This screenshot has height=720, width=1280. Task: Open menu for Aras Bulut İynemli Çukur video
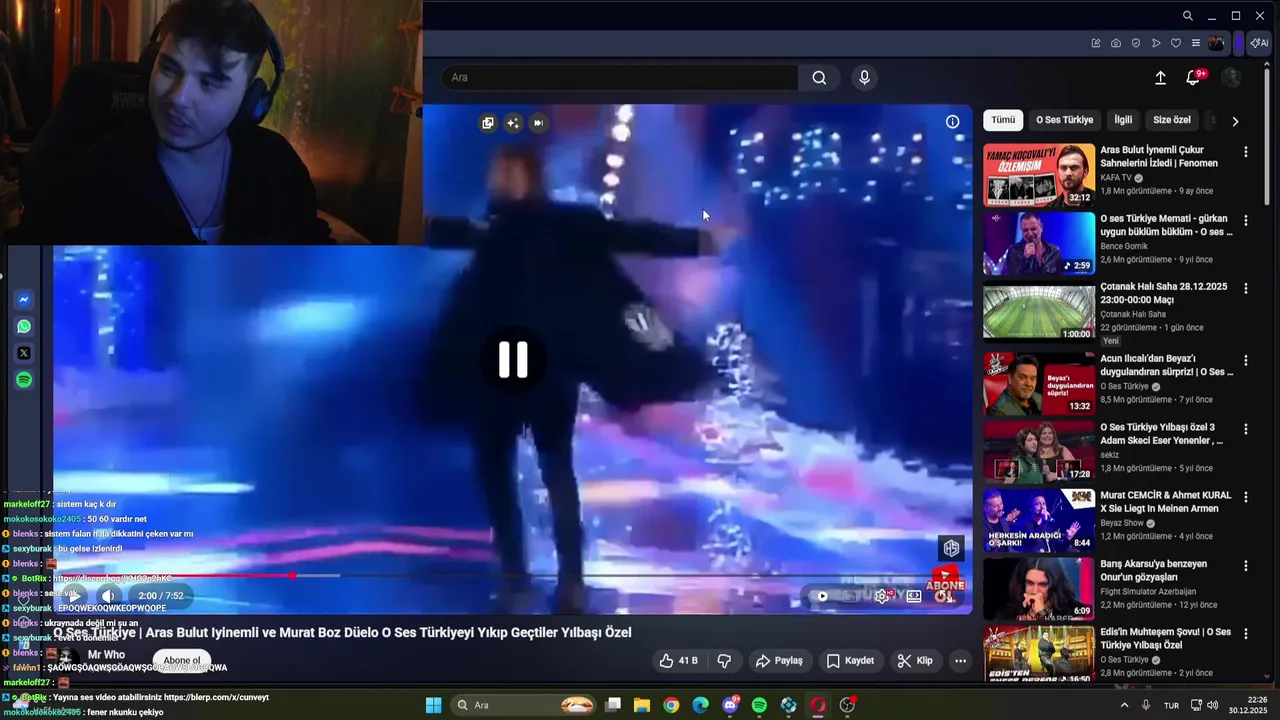[1246, 152]
